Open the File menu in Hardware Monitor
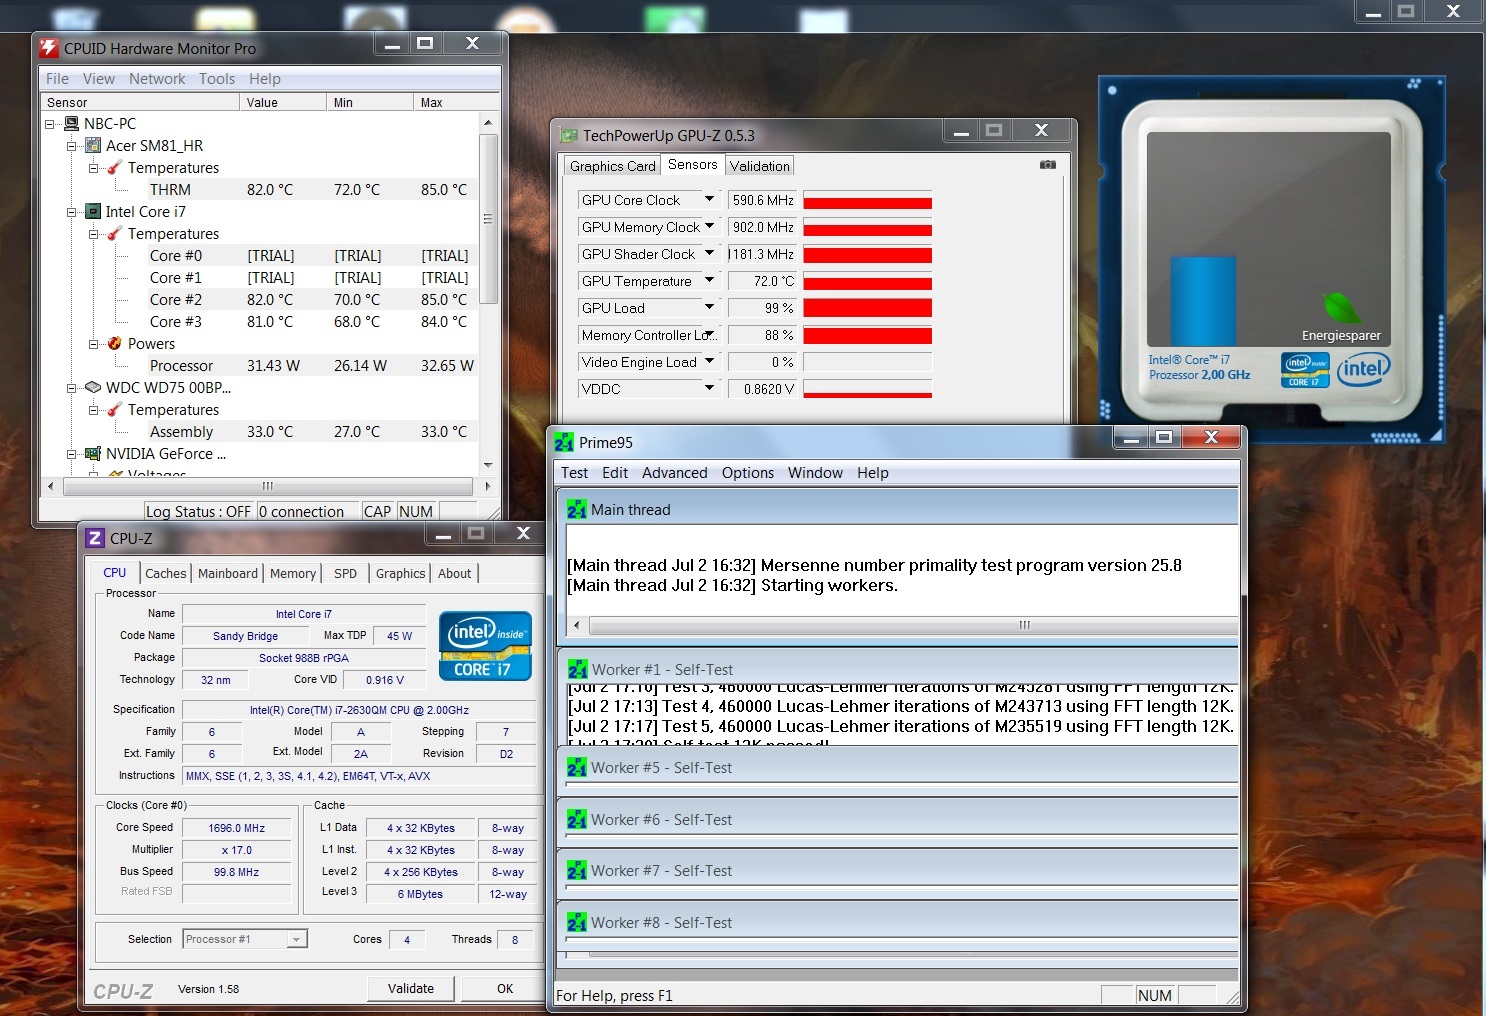The image size is (1486, 1016). pos(58,79)
